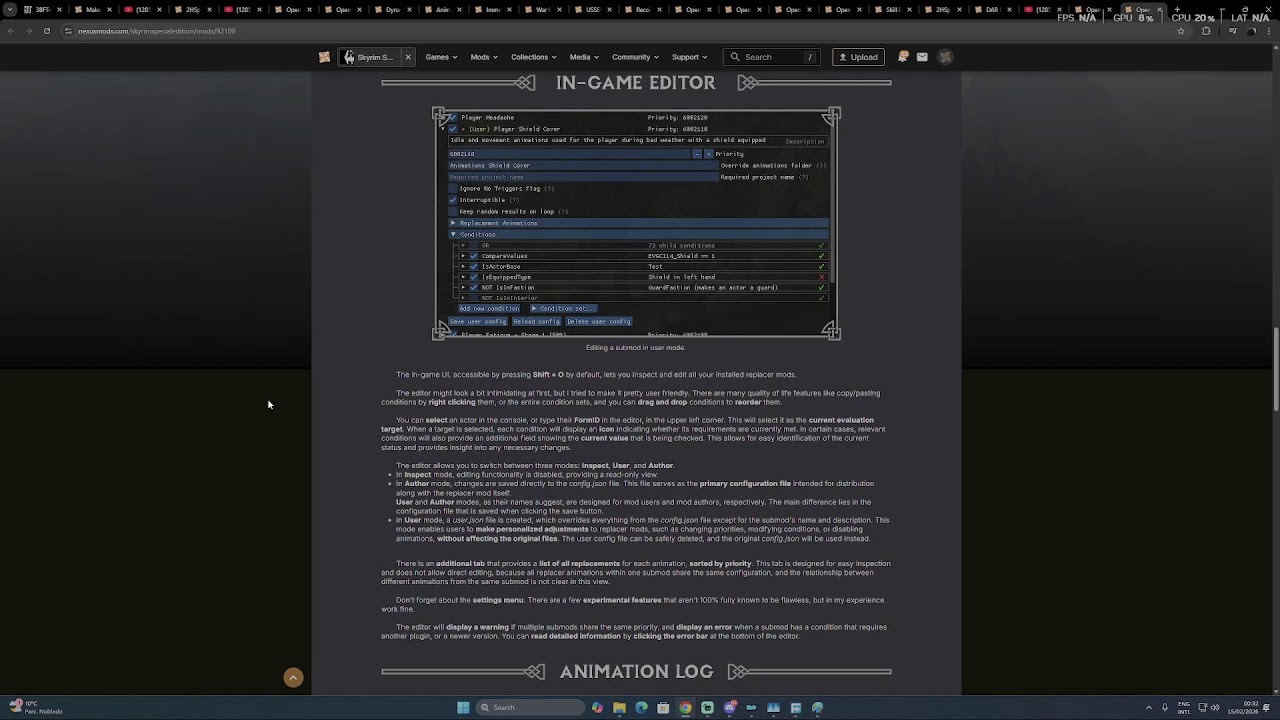This screenshot has width=1280, height=720.
Task: Open the Support dropdown
Action: pos(689,57)
